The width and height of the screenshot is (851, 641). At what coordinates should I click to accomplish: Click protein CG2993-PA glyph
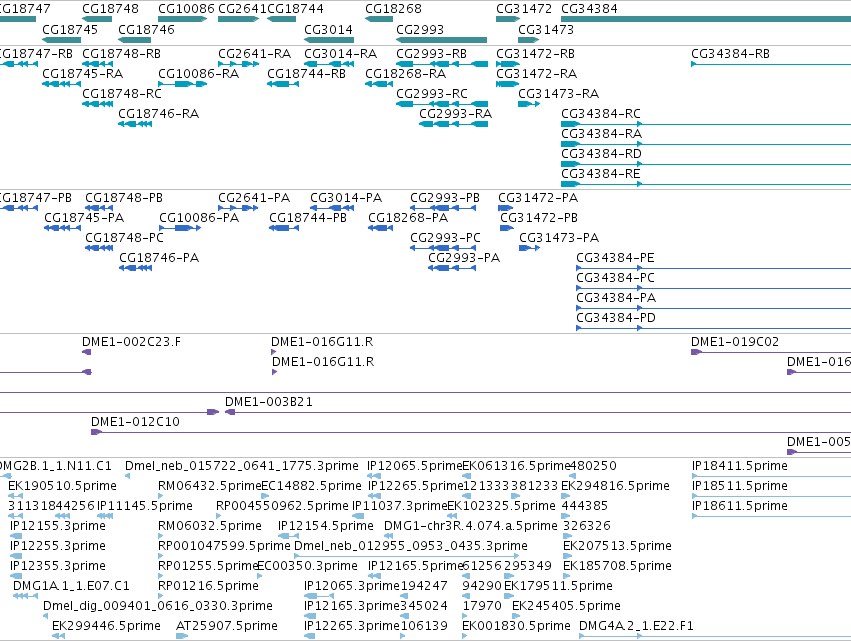point(452,268)
